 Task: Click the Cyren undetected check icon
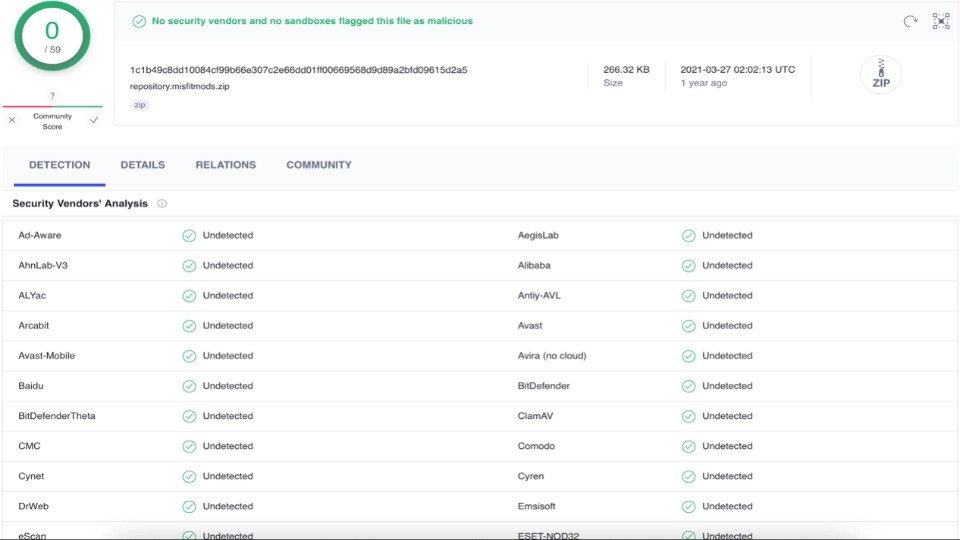(x=689, y=476)
